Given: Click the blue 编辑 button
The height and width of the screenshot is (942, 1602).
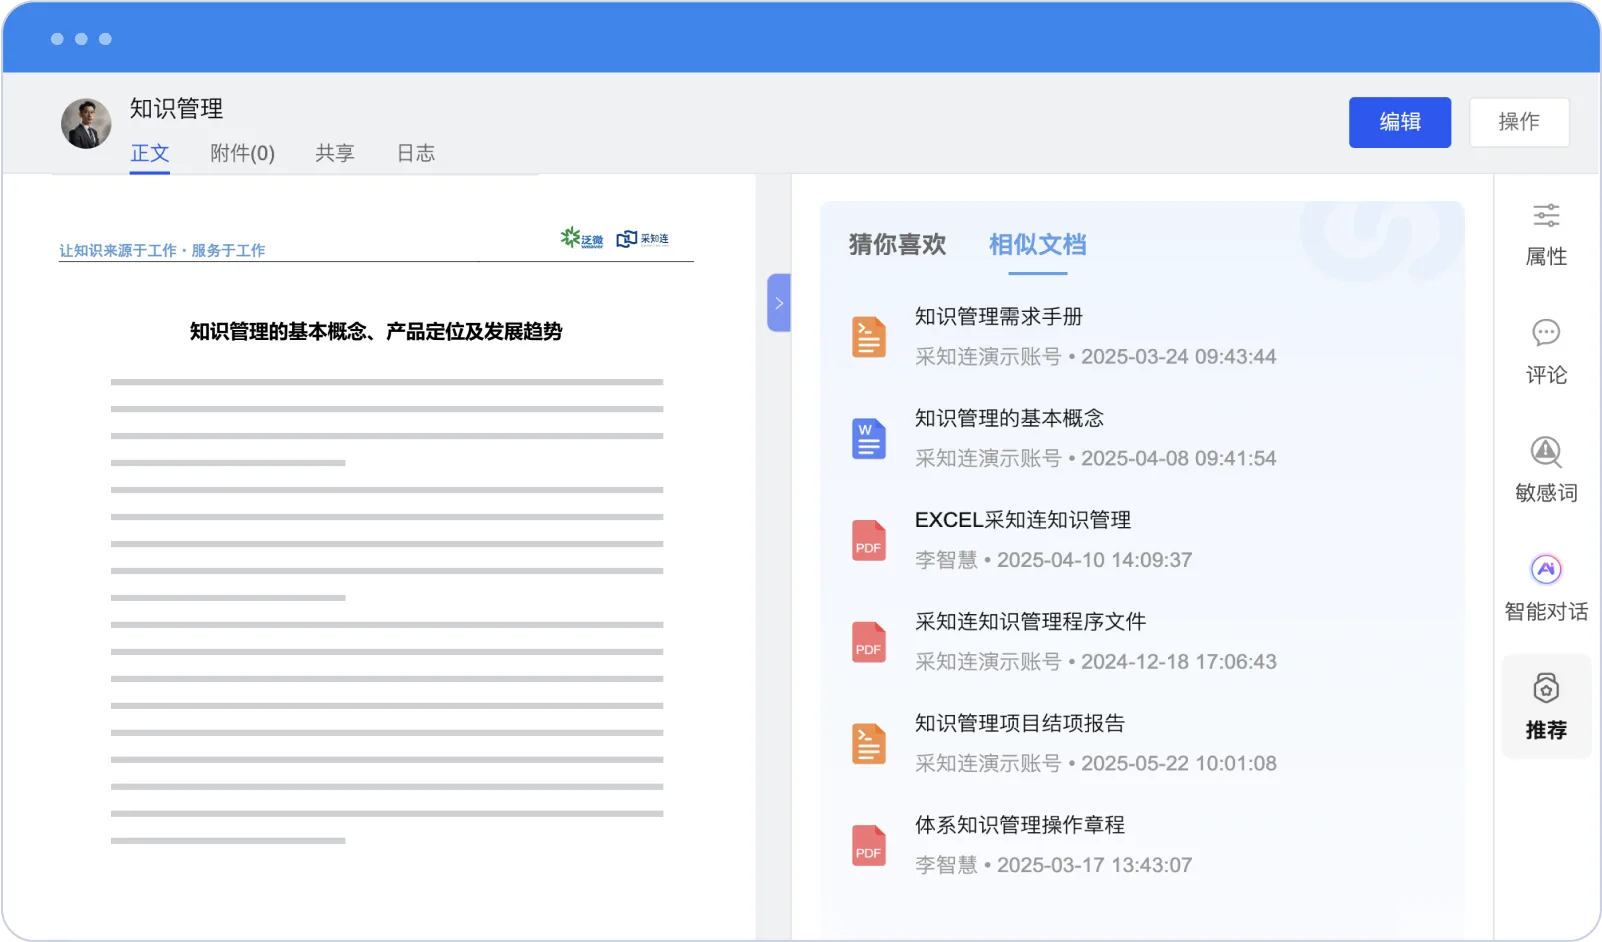Looking at the screenshot, I should click(x=1400, y=122).
